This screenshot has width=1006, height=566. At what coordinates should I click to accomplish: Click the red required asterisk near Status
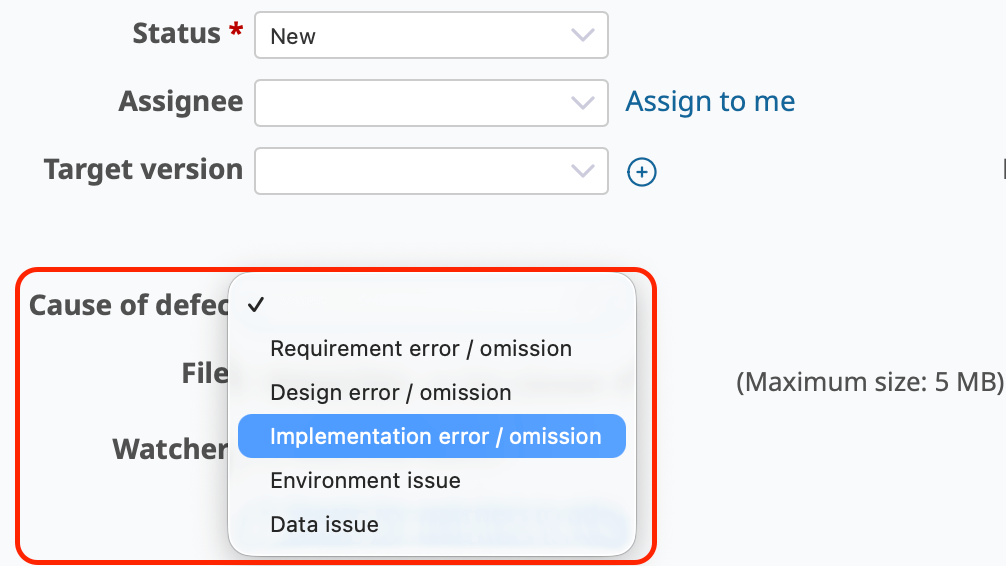(236, 32)
